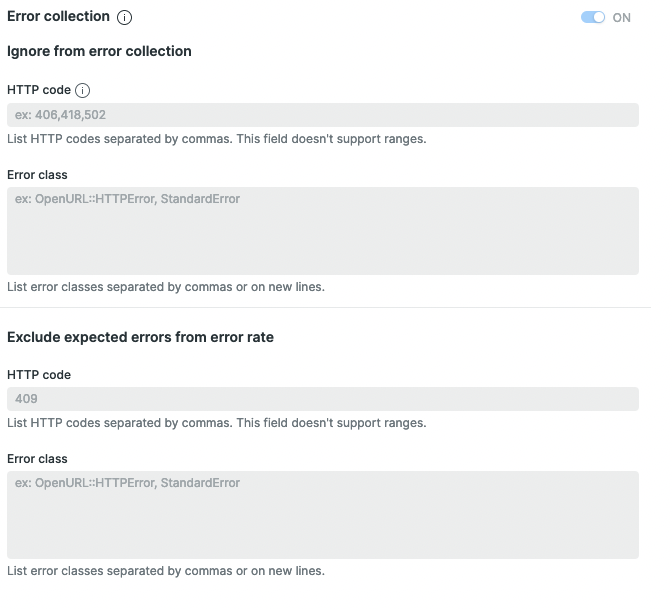Click the Error collection heading

[58, 17]
